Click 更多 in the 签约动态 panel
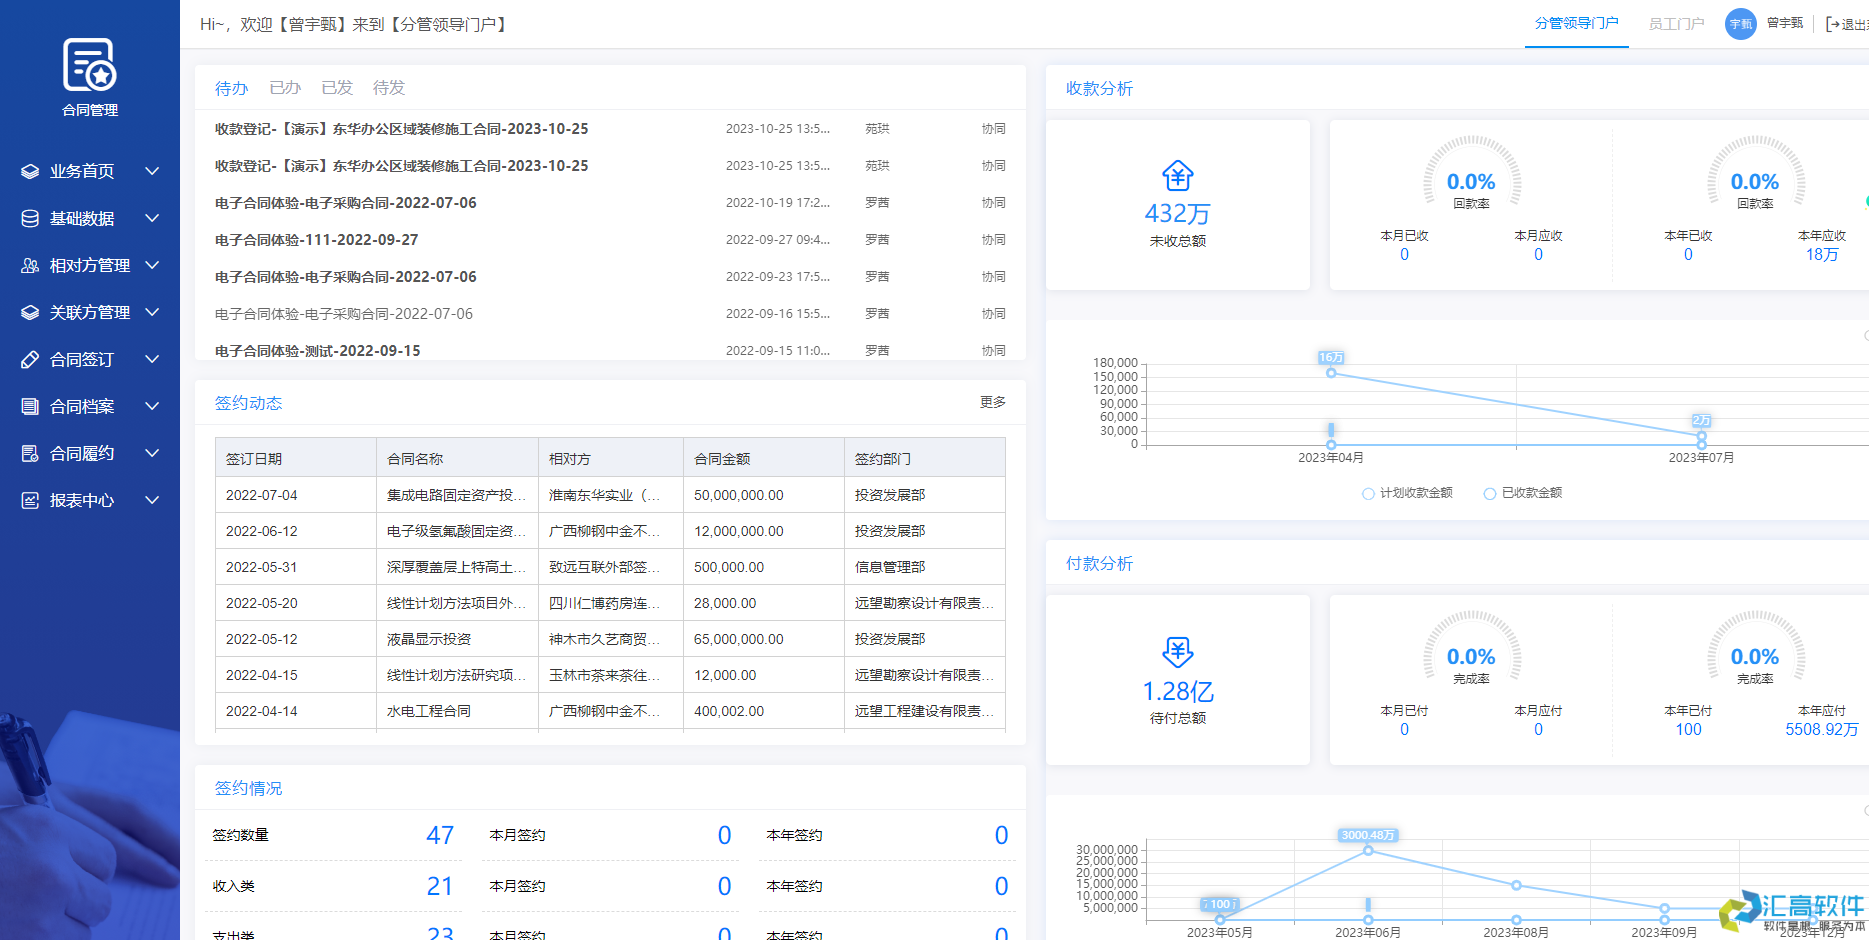This screenshot has height=940, width=1869. (991, 402)
